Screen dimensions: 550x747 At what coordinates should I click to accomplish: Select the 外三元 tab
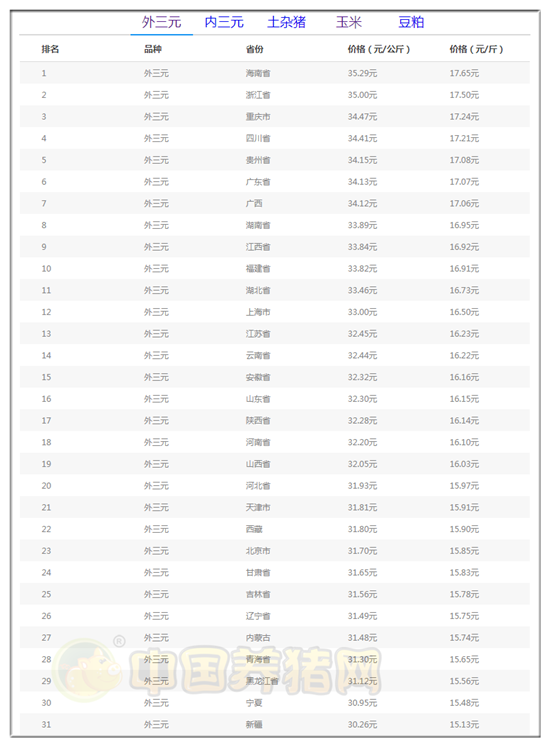click(x=162, y=22)
